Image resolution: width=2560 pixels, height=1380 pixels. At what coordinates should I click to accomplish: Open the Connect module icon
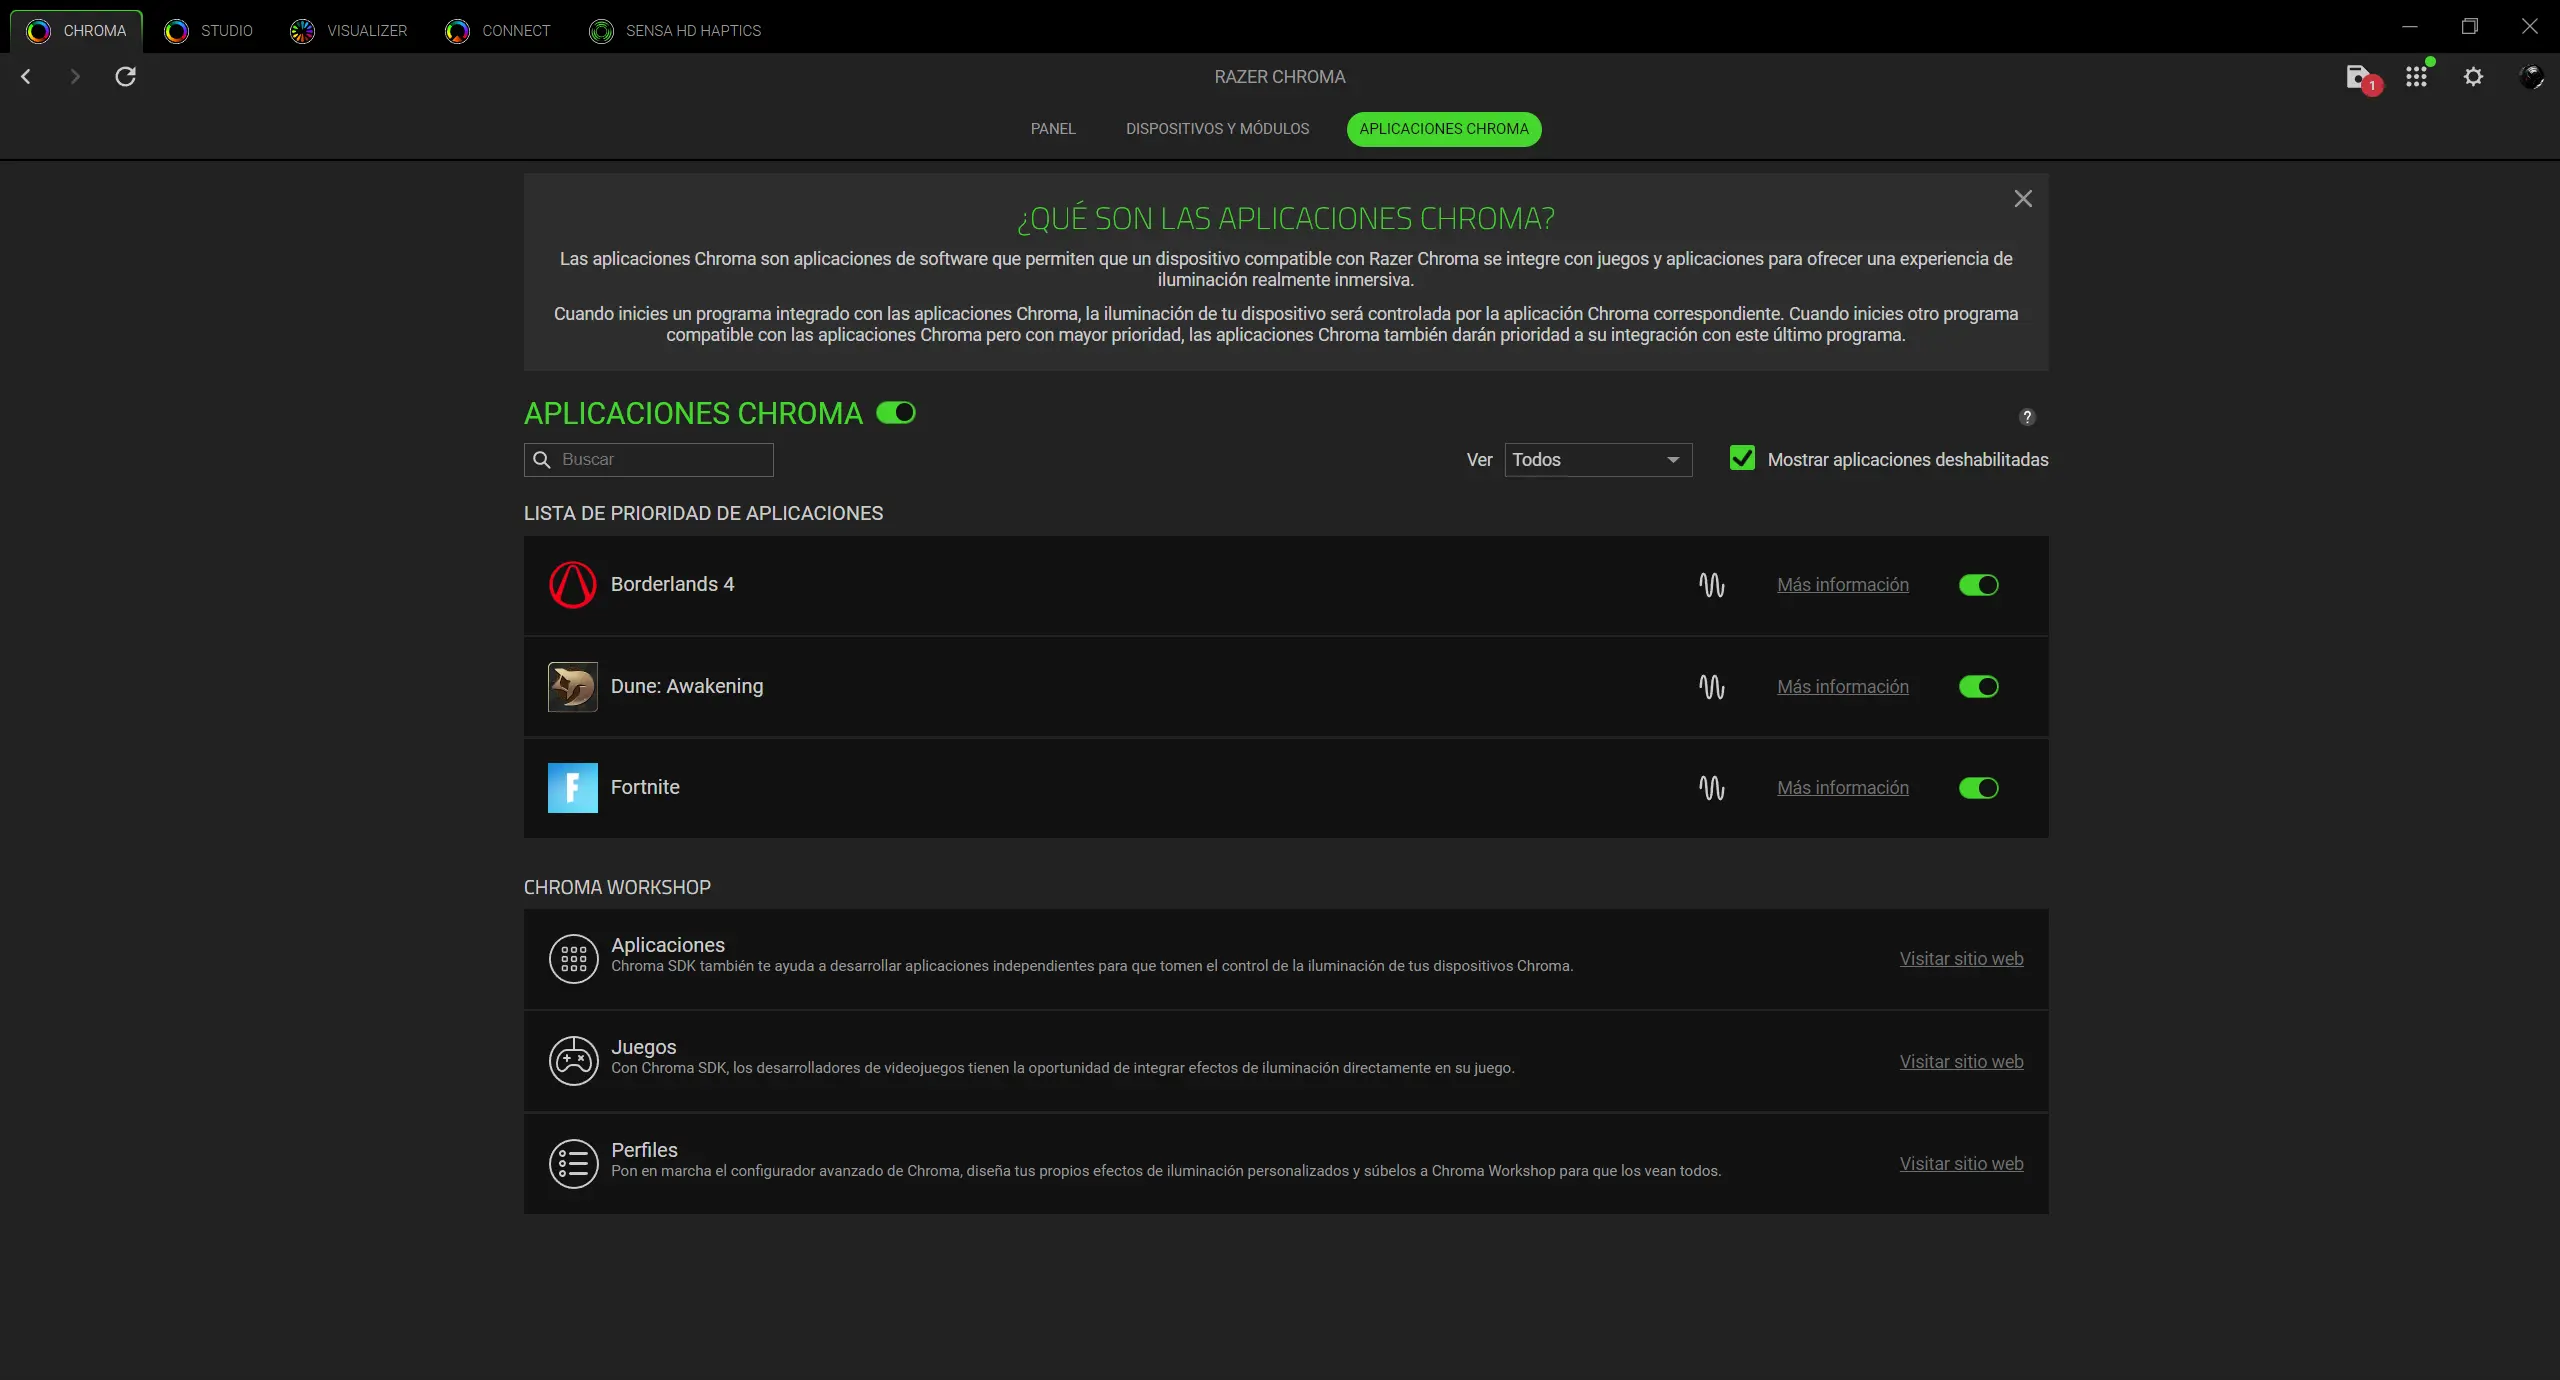pos(456,30)
